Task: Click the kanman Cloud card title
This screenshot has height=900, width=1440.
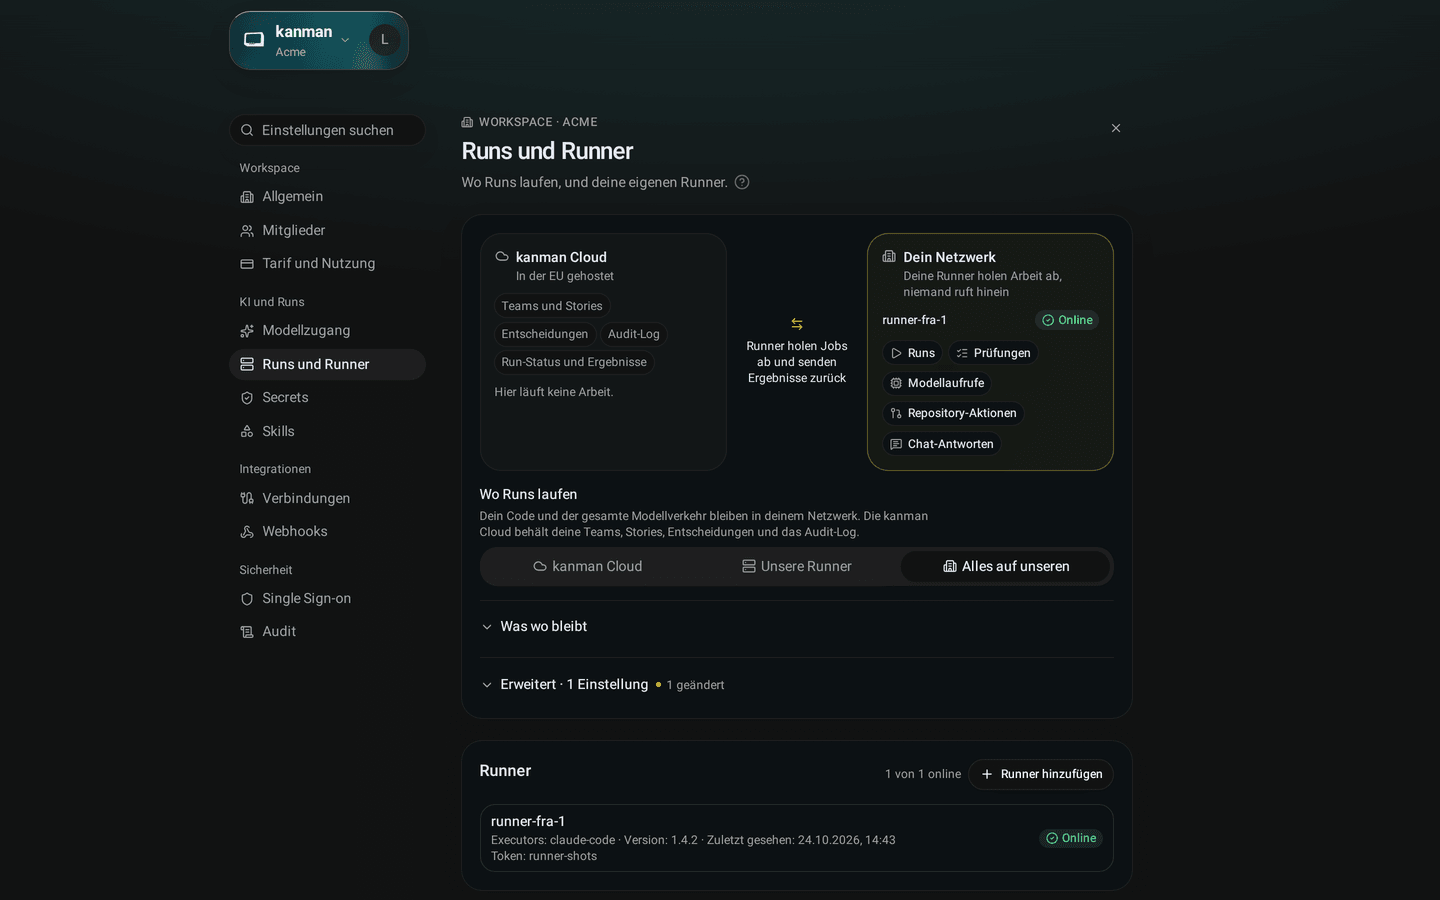Action: pyautogui.click(x=561, y=257)
